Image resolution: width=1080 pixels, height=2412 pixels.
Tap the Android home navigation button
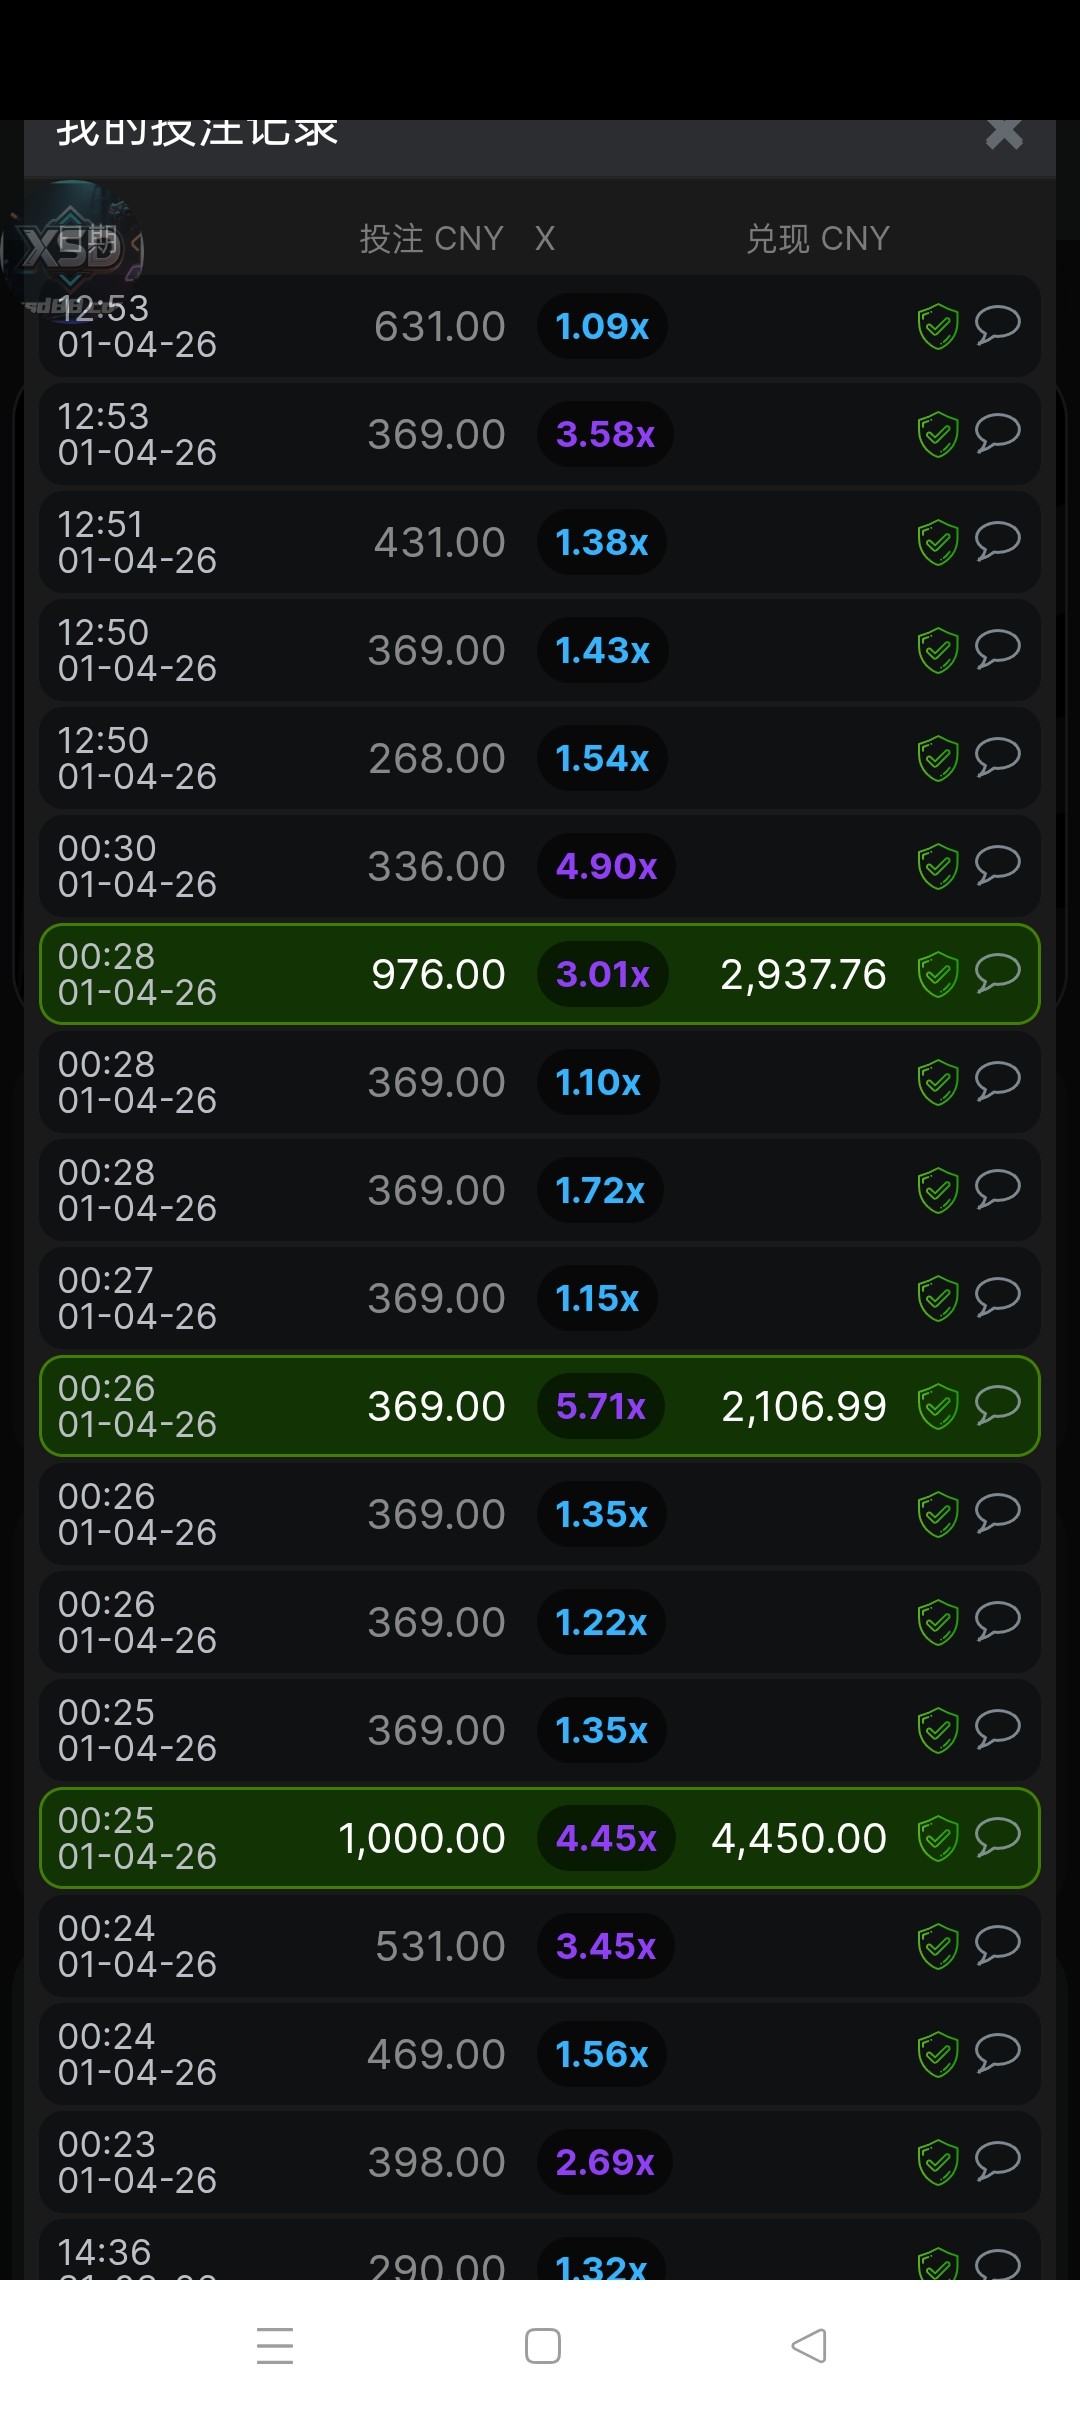pos(542,2345)
